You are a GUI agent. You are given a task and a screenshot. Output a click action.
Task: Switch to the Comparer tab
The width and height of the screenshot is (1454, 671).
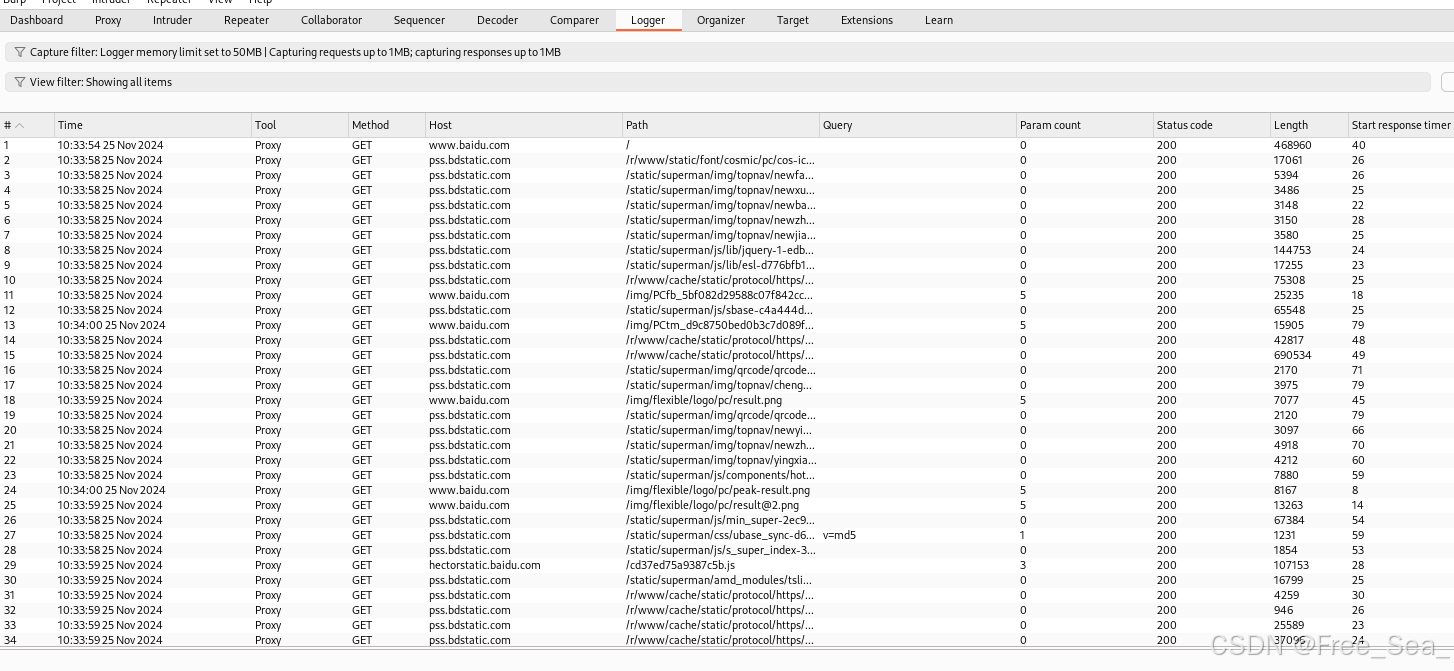coord(574,20)
